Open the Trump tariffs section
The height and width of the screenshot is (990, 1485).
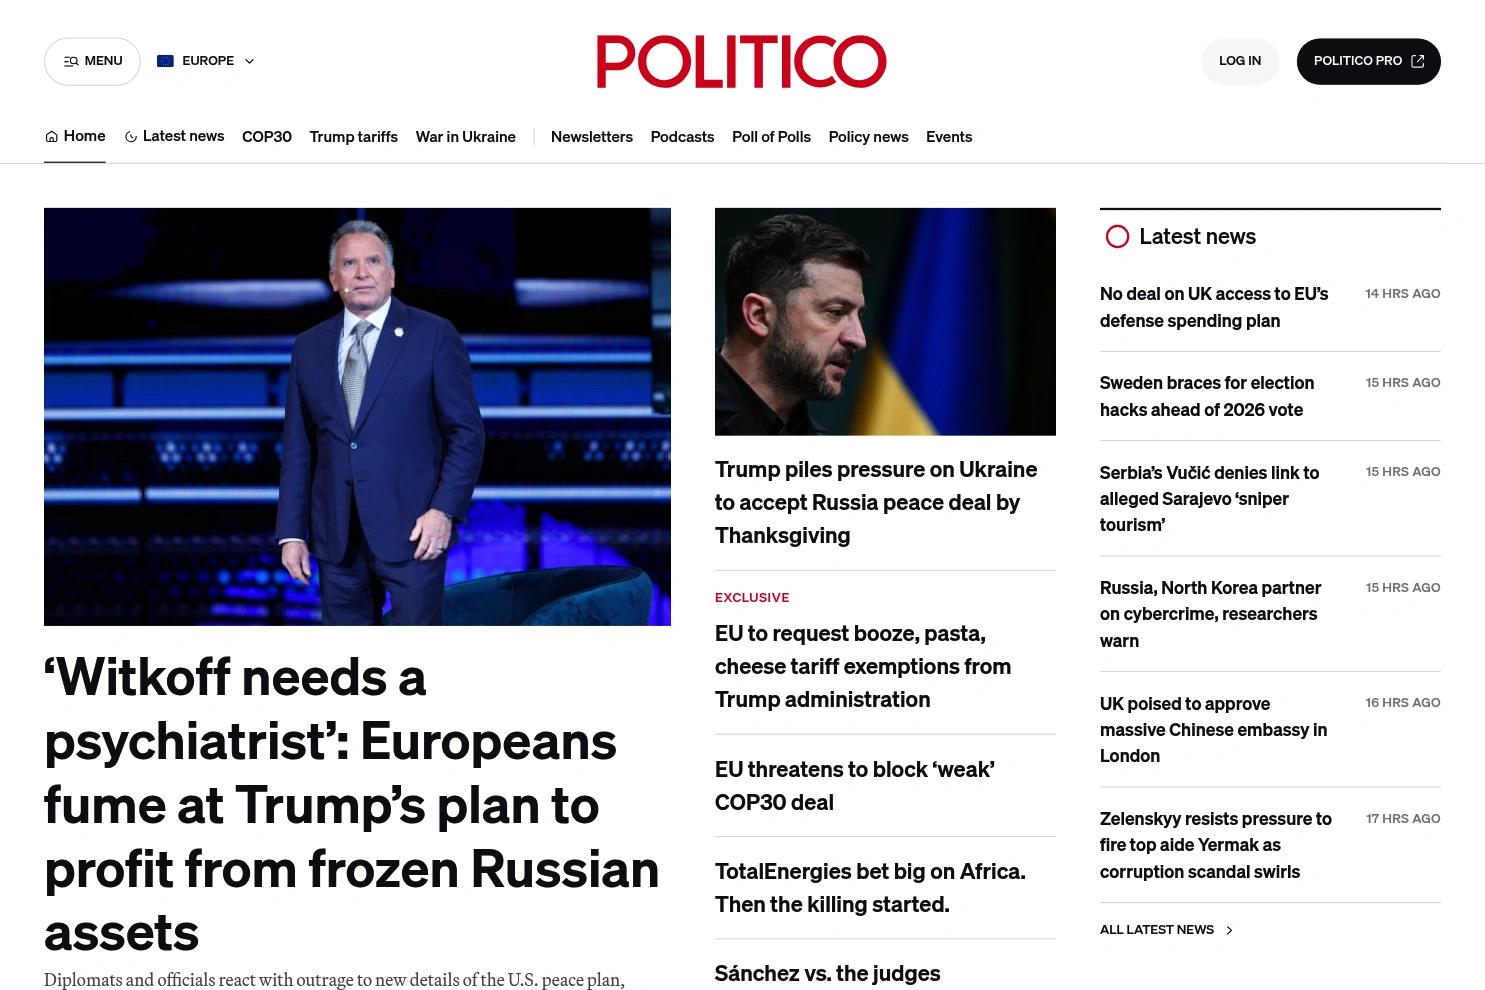coord(353,137)
